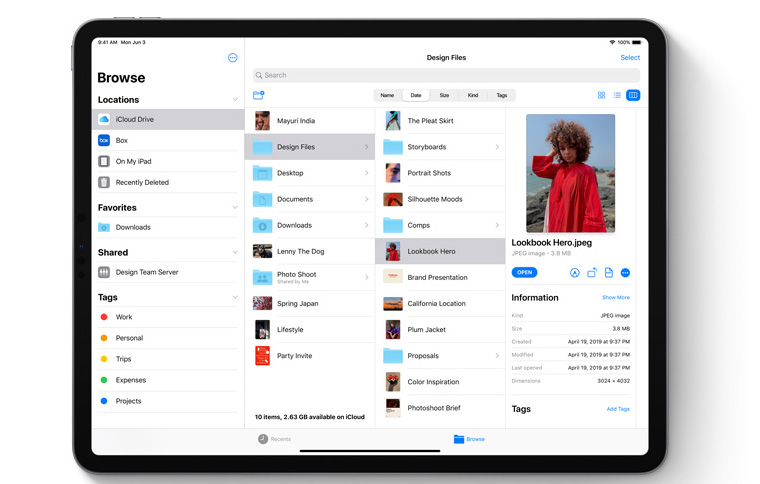This screenshot has width=760, height=484.
Task: Open Browse tab at bottom
Action: pos(469,439)
